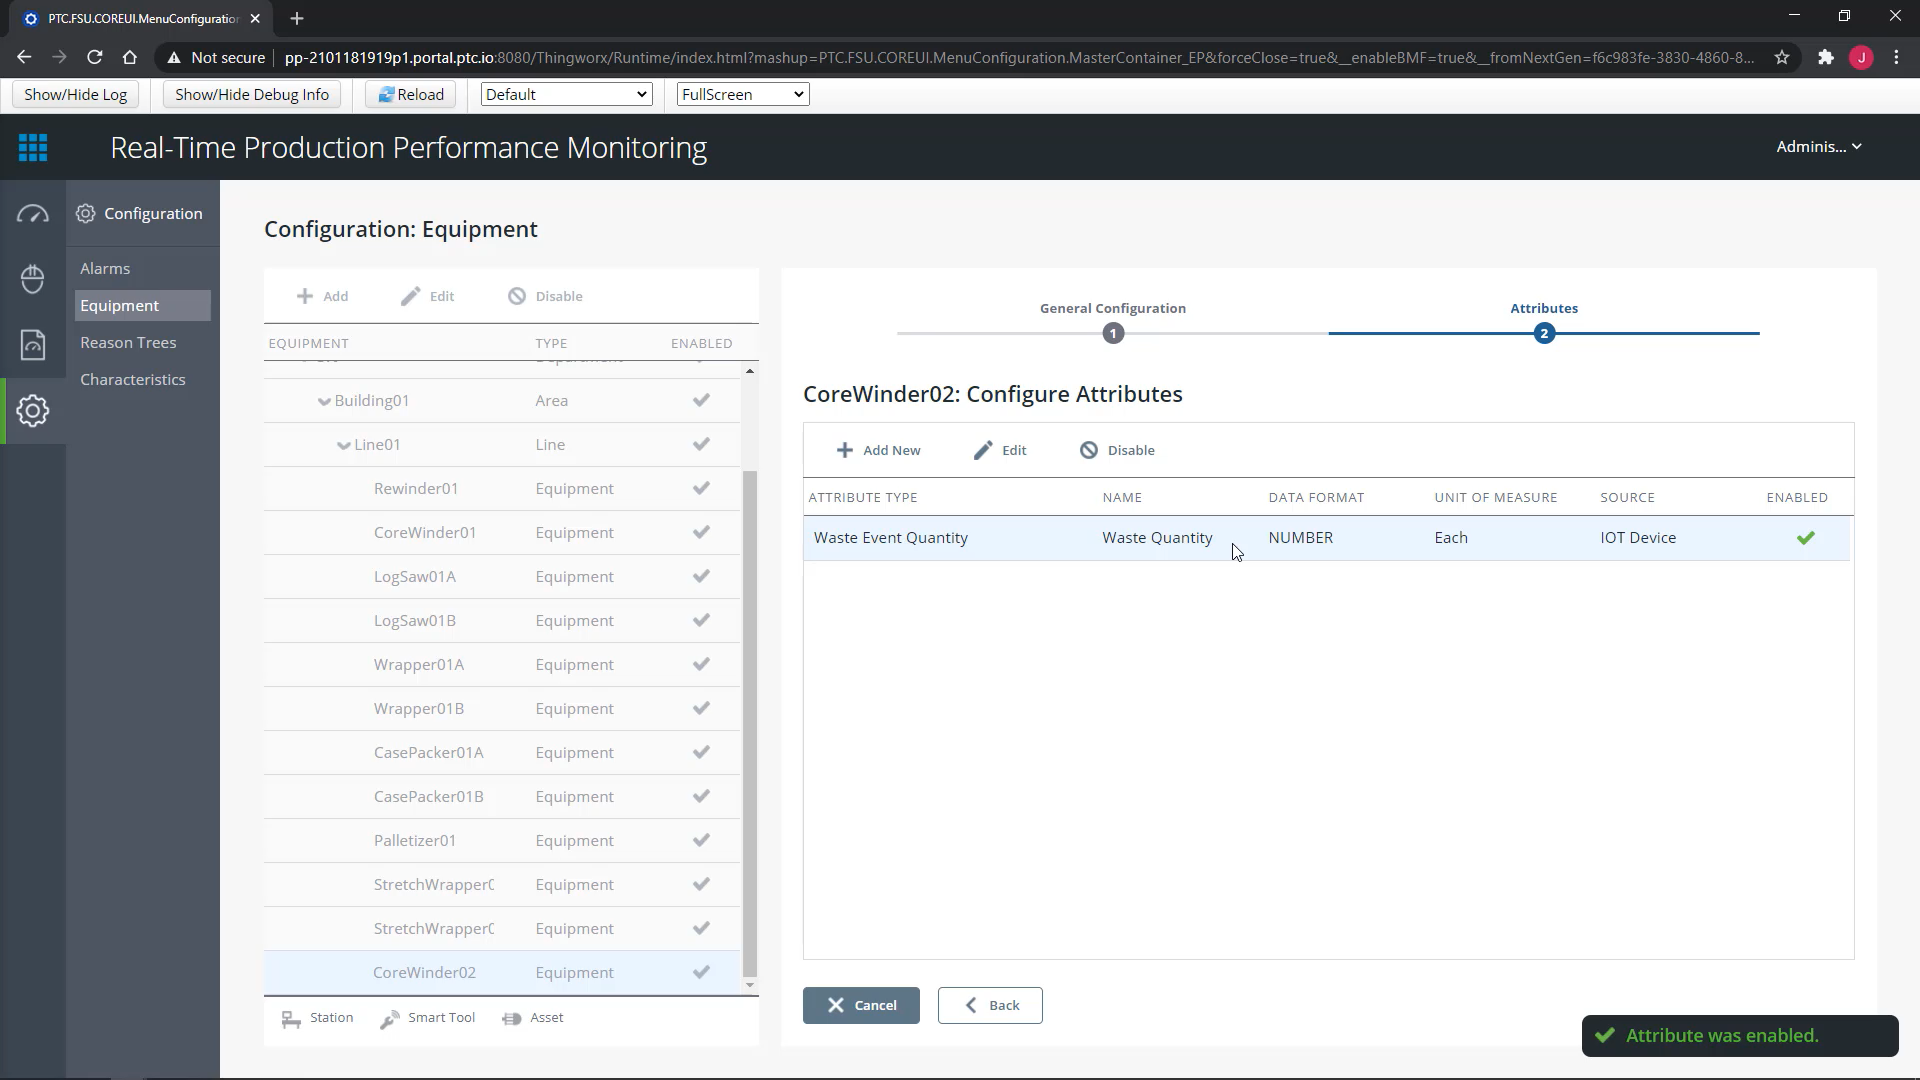
Task: Click the Disable icon in equipment toolbar
Action: point(517,296)
